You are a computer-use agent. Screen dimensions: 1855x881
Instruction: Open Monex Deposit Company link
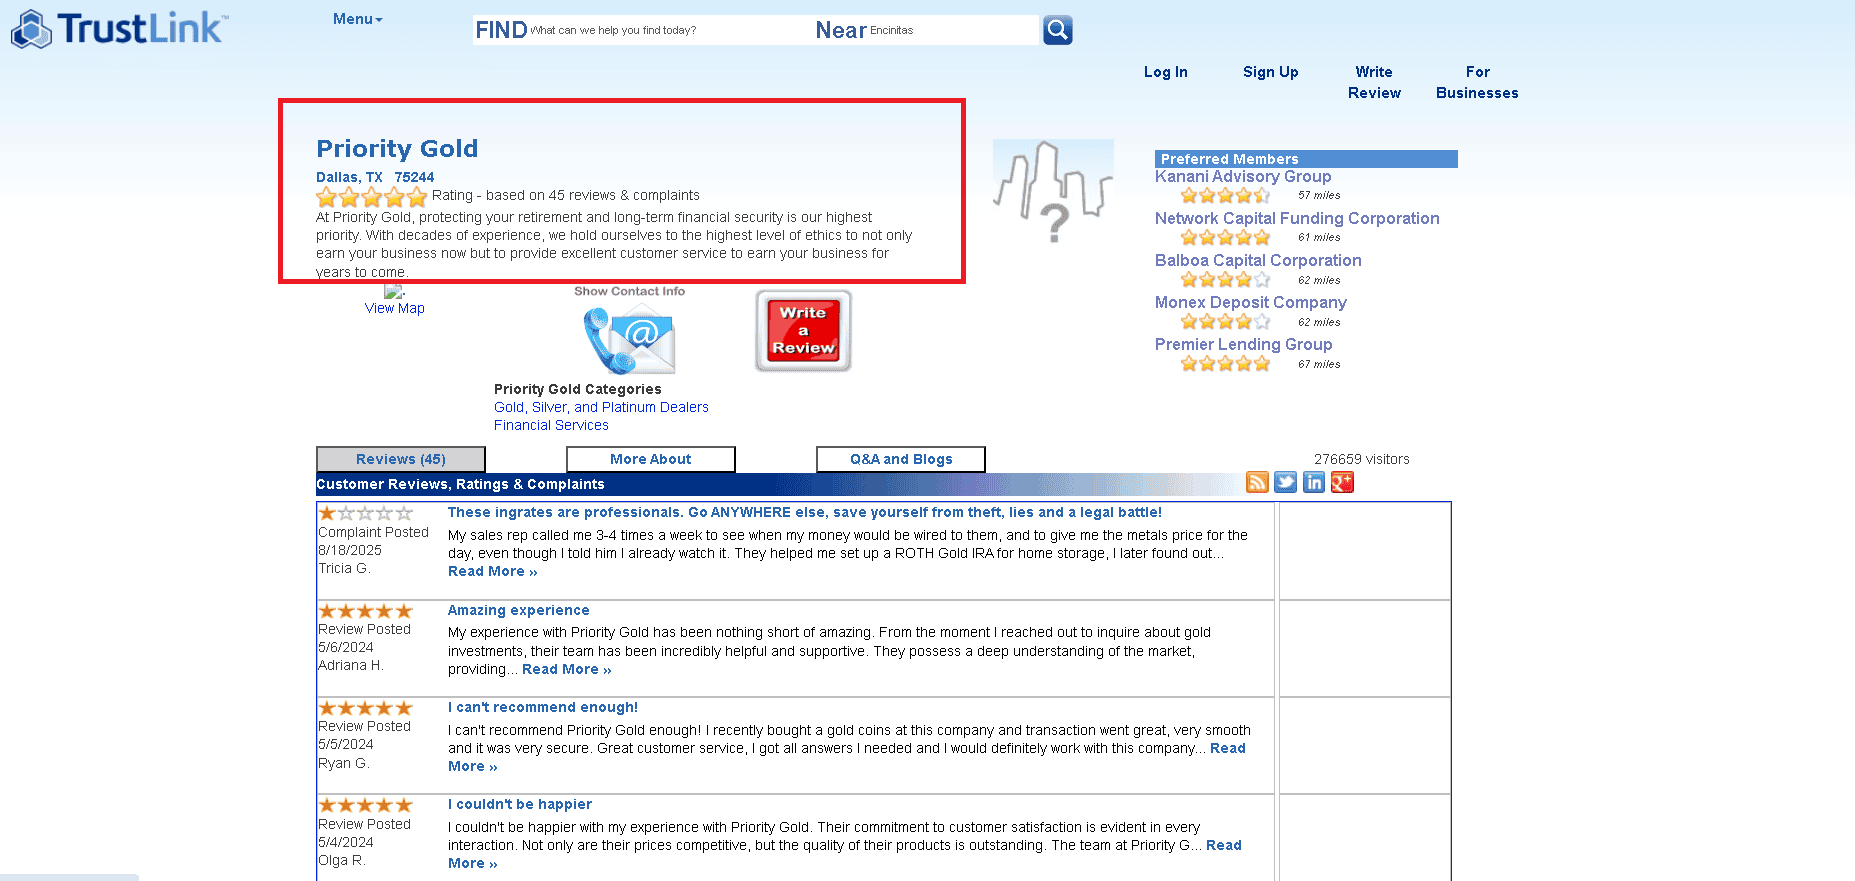tap(1251, 302)
